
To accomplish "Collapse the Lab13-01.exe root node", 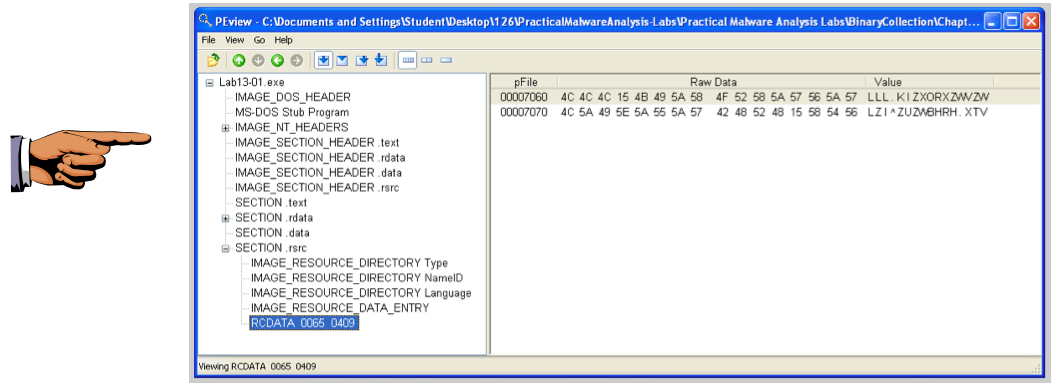I will pos(210,83).
